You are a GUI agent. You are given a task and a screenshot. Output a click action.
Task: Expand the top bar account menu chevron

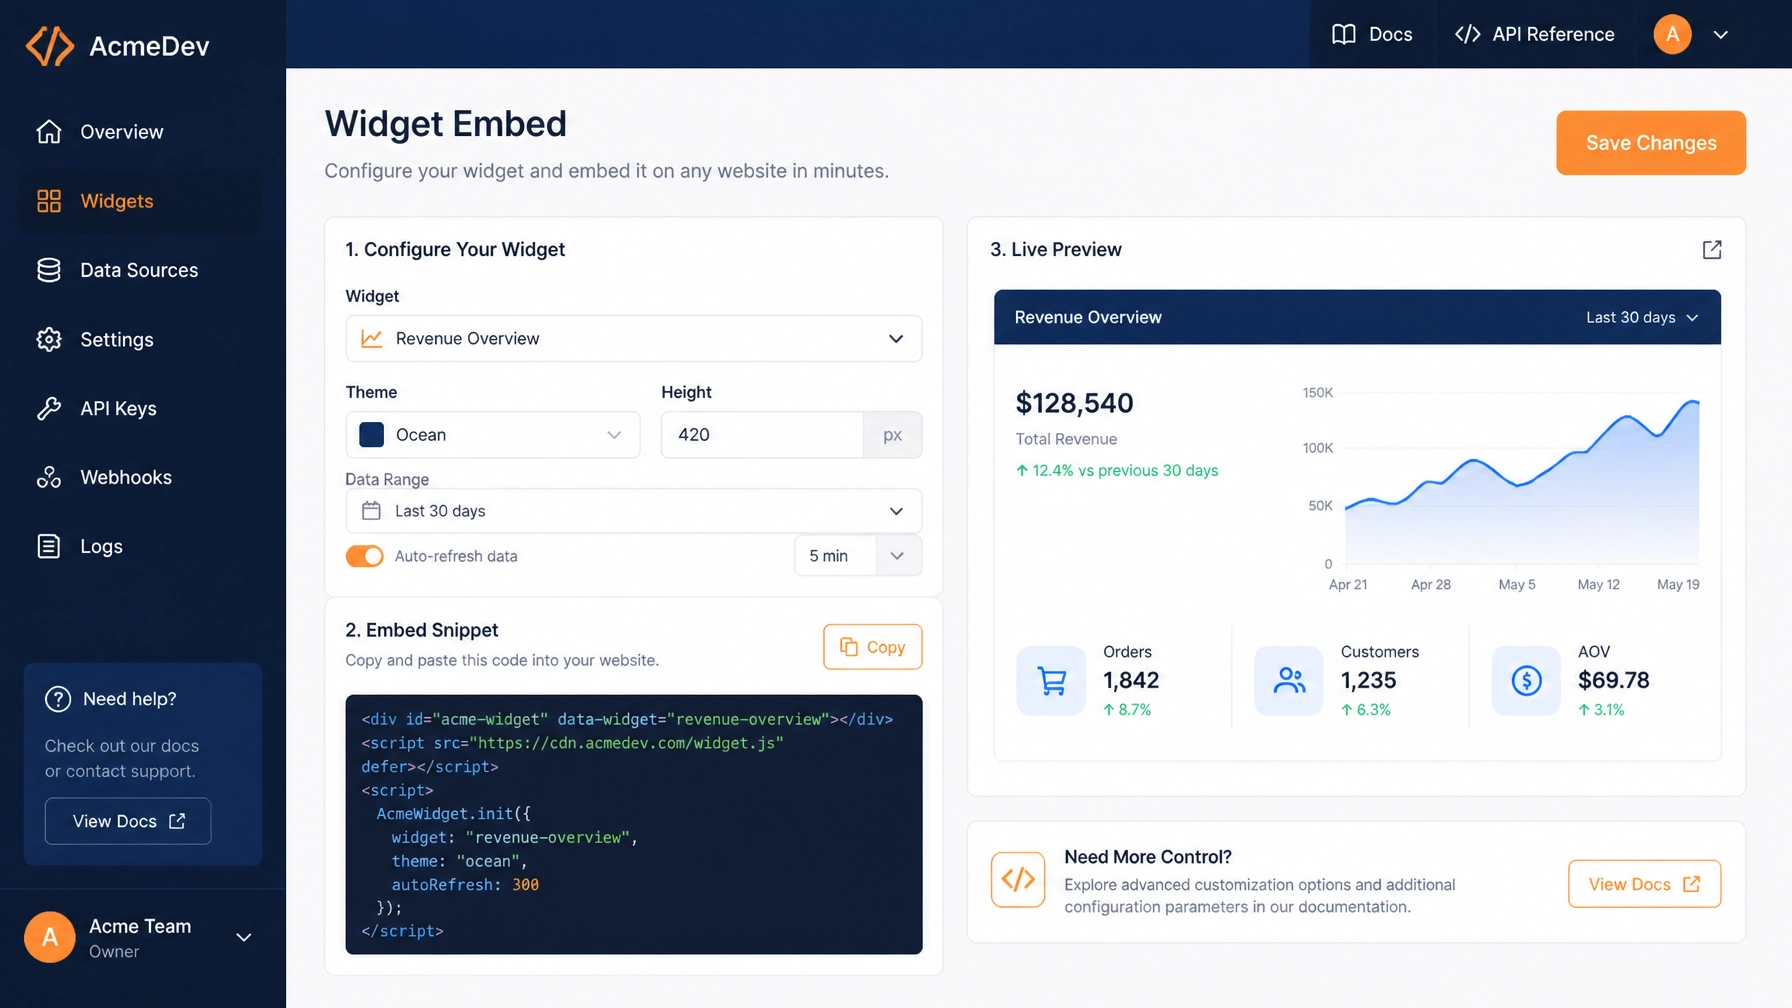point(1720,34)
